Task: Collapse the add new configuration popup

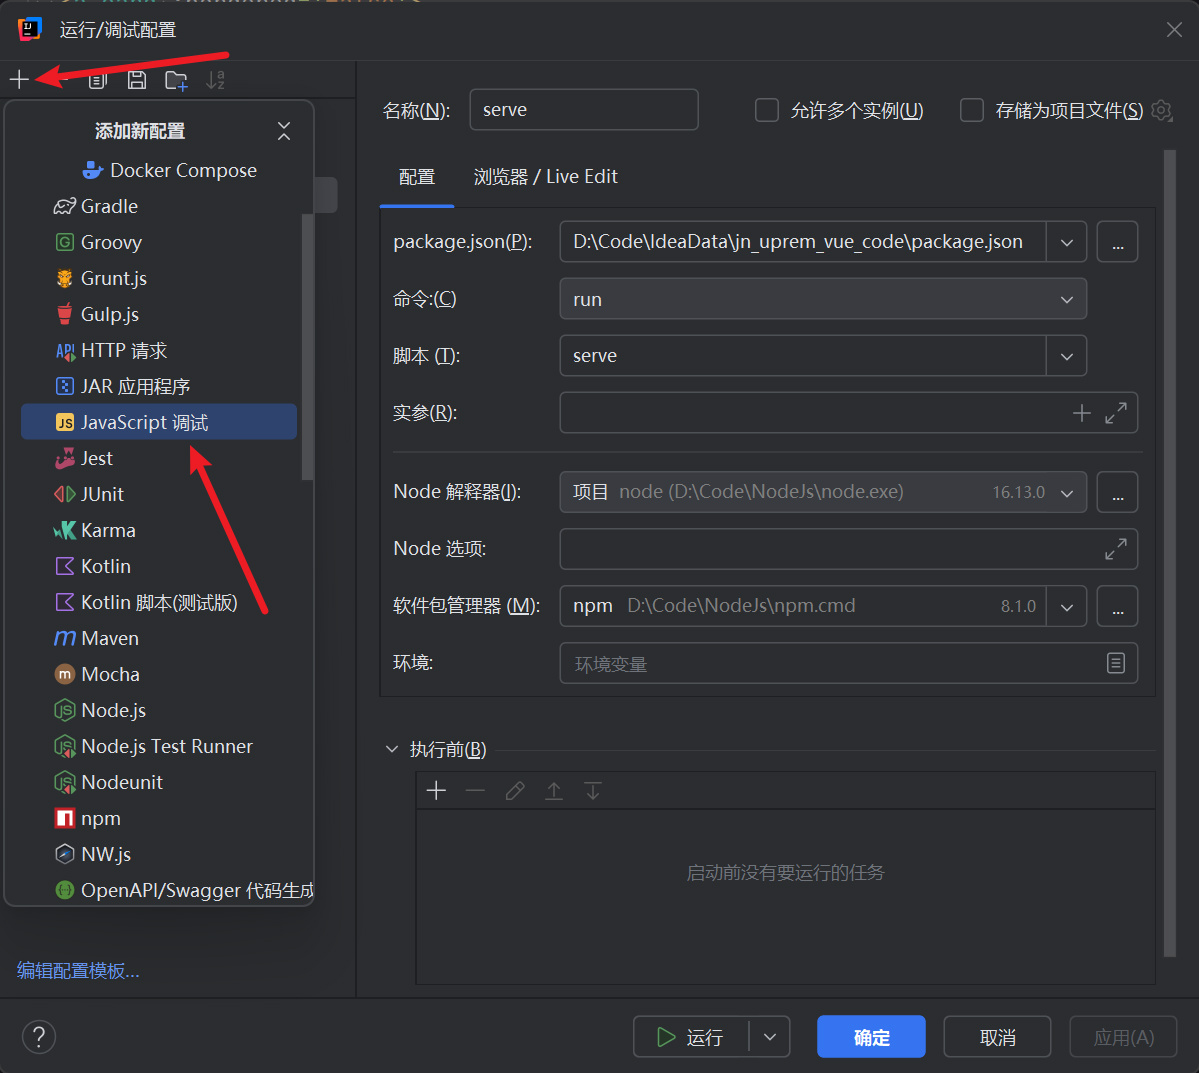Action: click(x=284, y=131)
